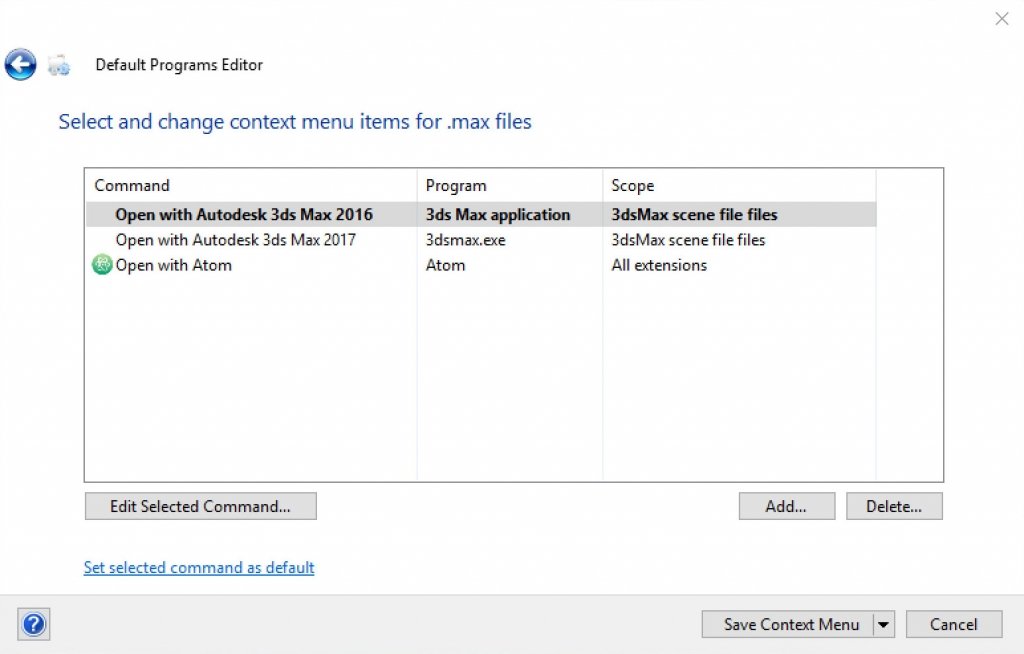This screenshot has height=654, width=1024.
Task: Sort by the Program column header
Action: [x=509, y=186]
